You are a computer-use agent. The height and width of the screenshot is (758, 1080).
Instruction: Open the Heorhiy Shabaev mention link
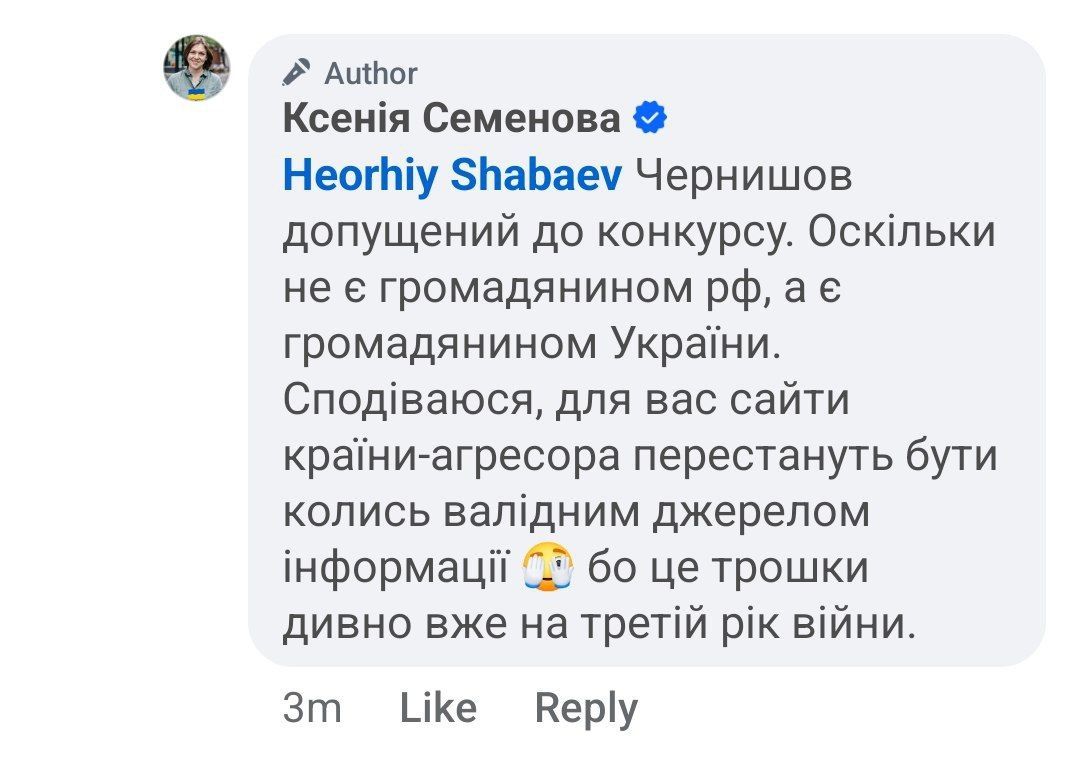point(453,176)
